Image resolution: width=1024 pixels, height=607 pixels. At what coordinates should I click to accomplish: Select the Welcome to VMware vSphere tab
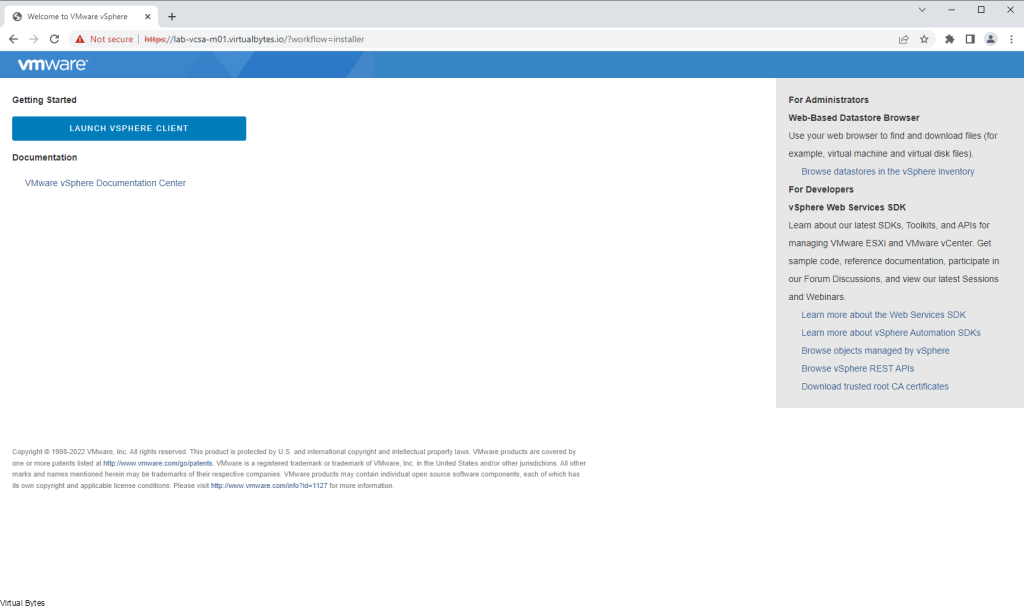[75, 16]
